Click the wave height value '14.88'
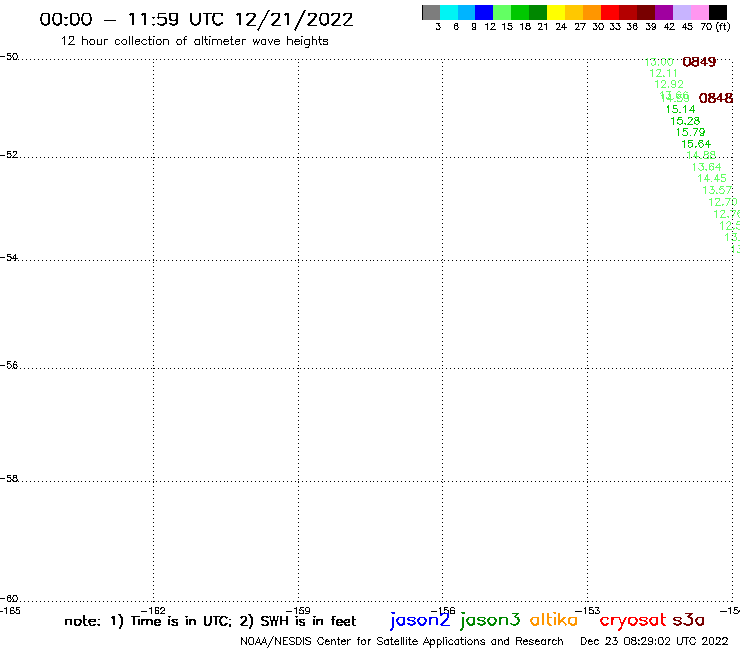Viewport: 740px width, 650px height. click(701, 155)
